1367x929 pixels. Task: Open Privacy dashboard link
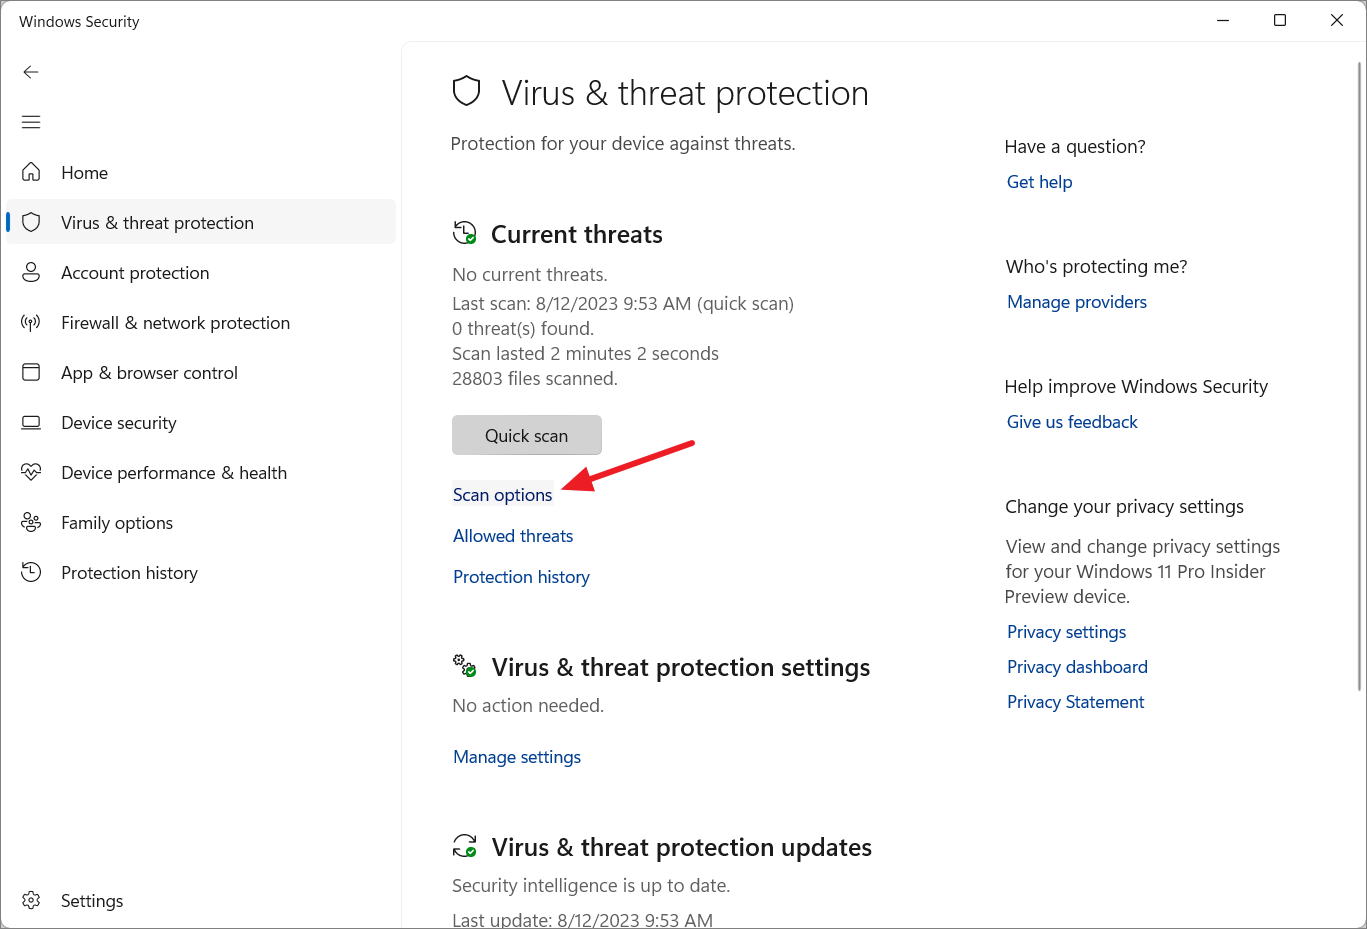(x=1077, y=667)
